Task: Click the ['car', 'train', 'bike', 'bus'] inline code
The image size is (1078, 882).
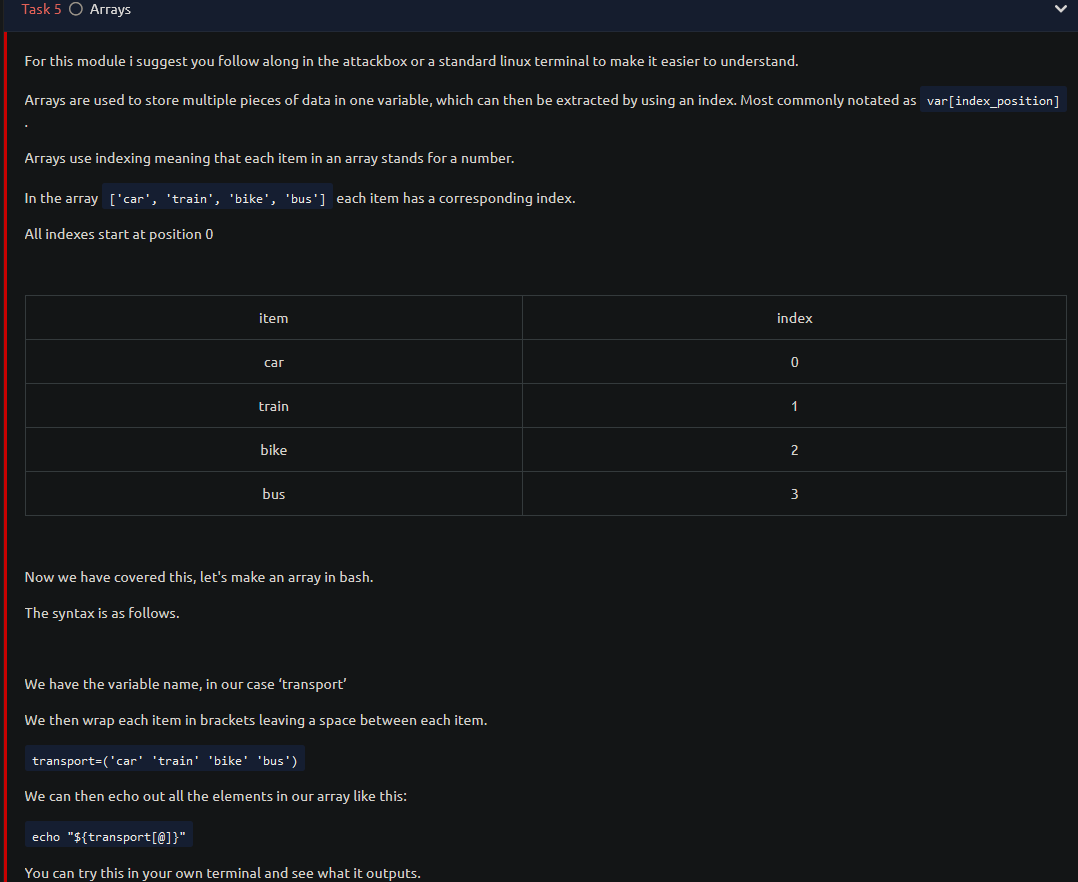Action: point(217,199)
